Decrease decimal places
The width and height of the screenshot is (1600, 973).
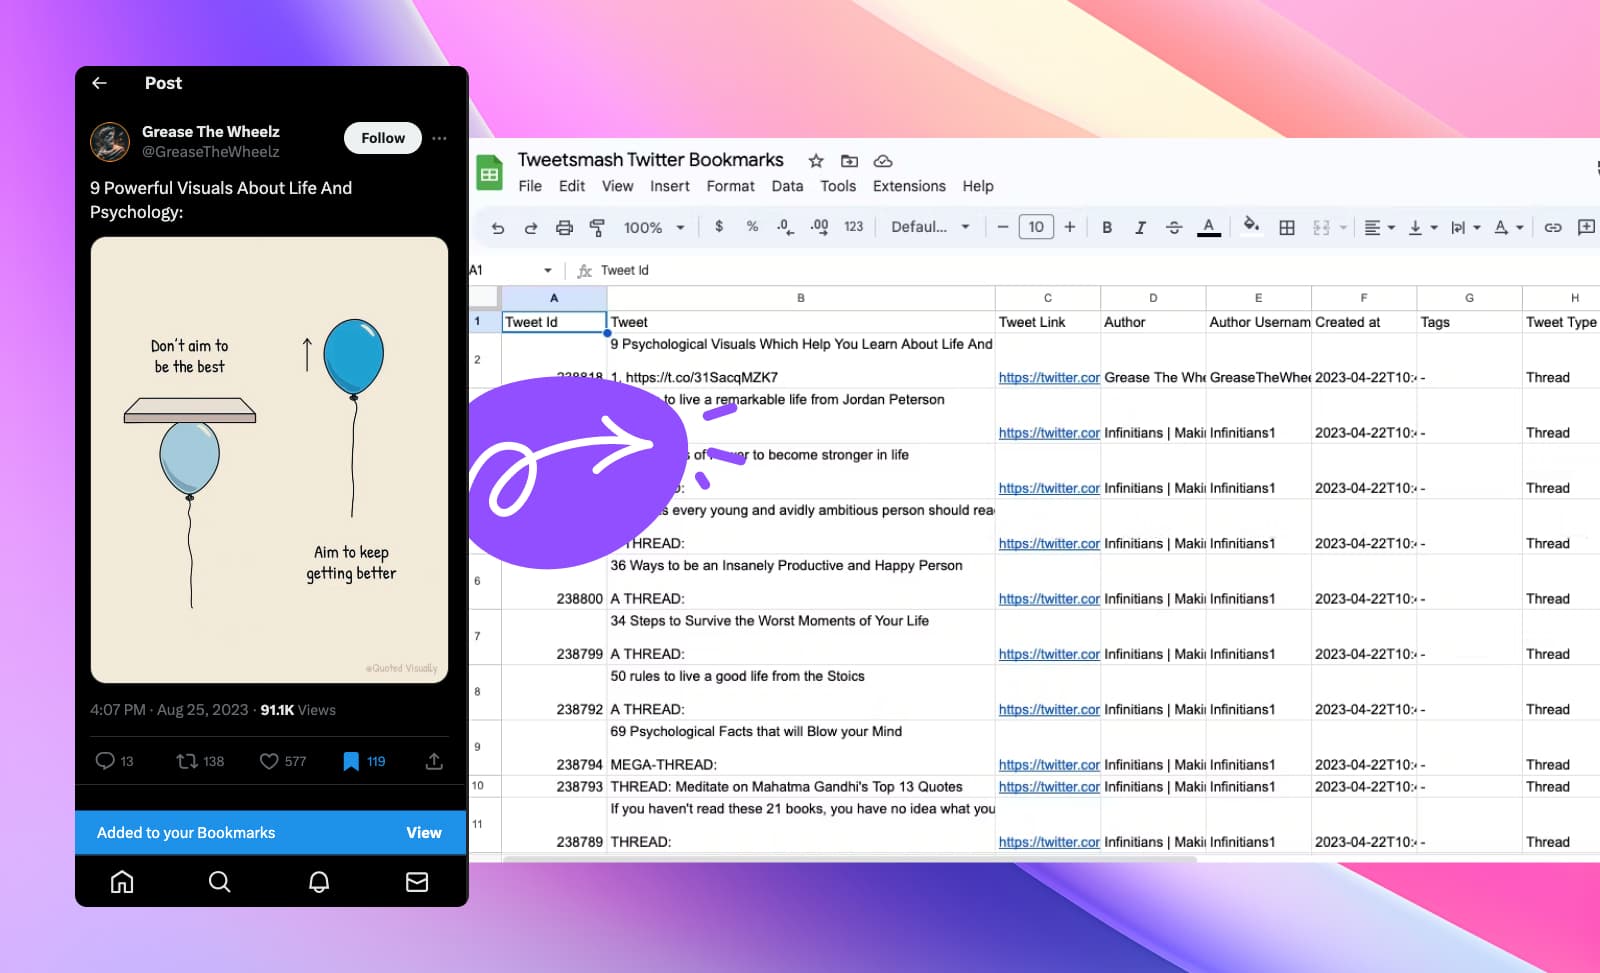coord(785,227)
